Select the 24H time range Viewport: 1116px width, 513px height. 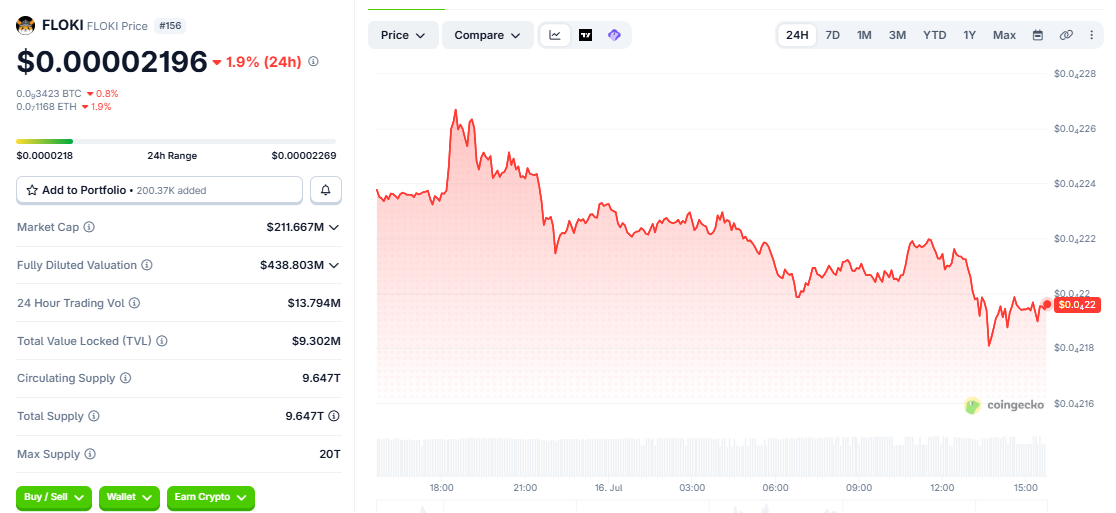(x=797, y=35)
